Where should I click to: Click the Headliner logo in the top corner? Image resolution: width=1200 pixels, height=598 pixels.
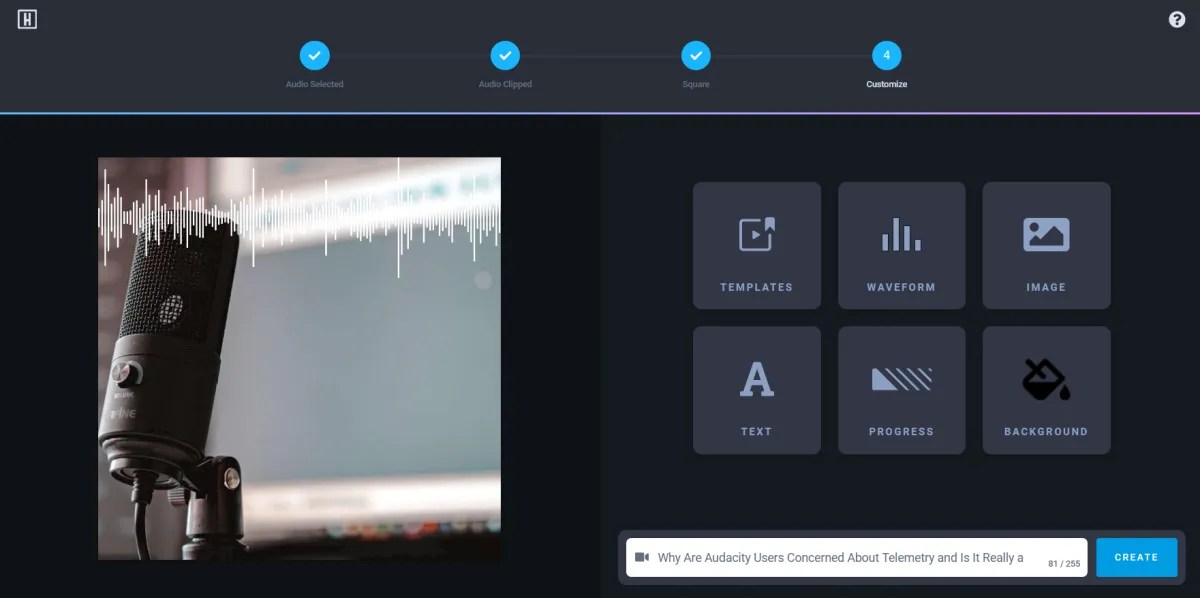(x=27, y=17)
